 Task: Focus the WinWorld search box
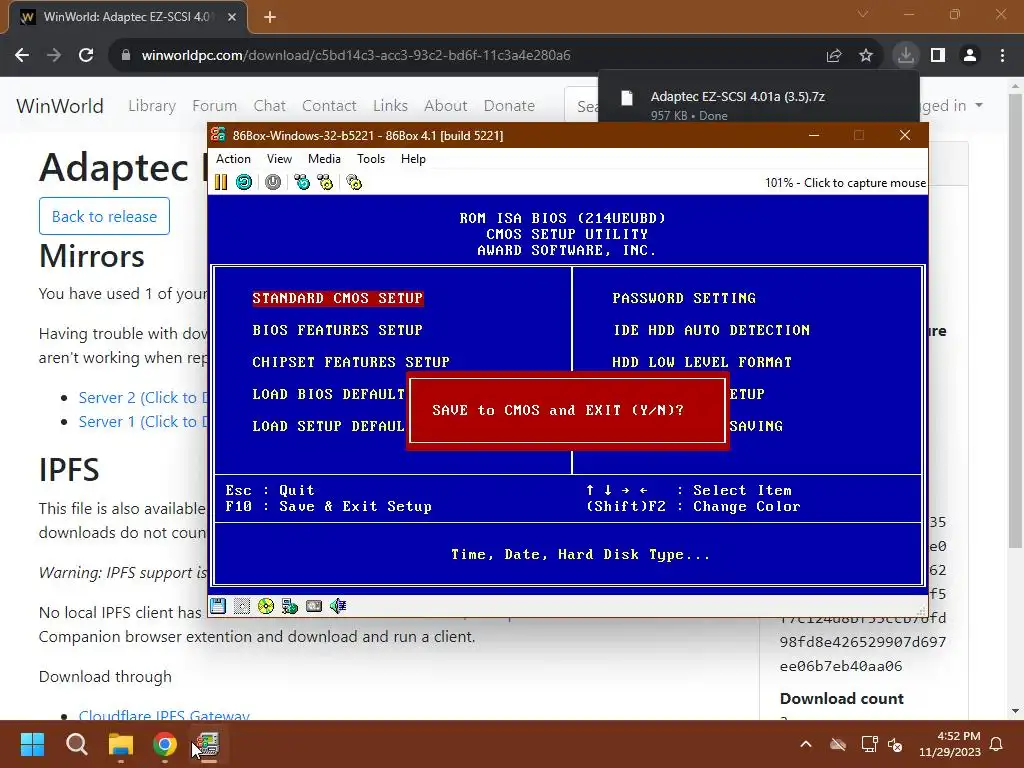(582, 105)
